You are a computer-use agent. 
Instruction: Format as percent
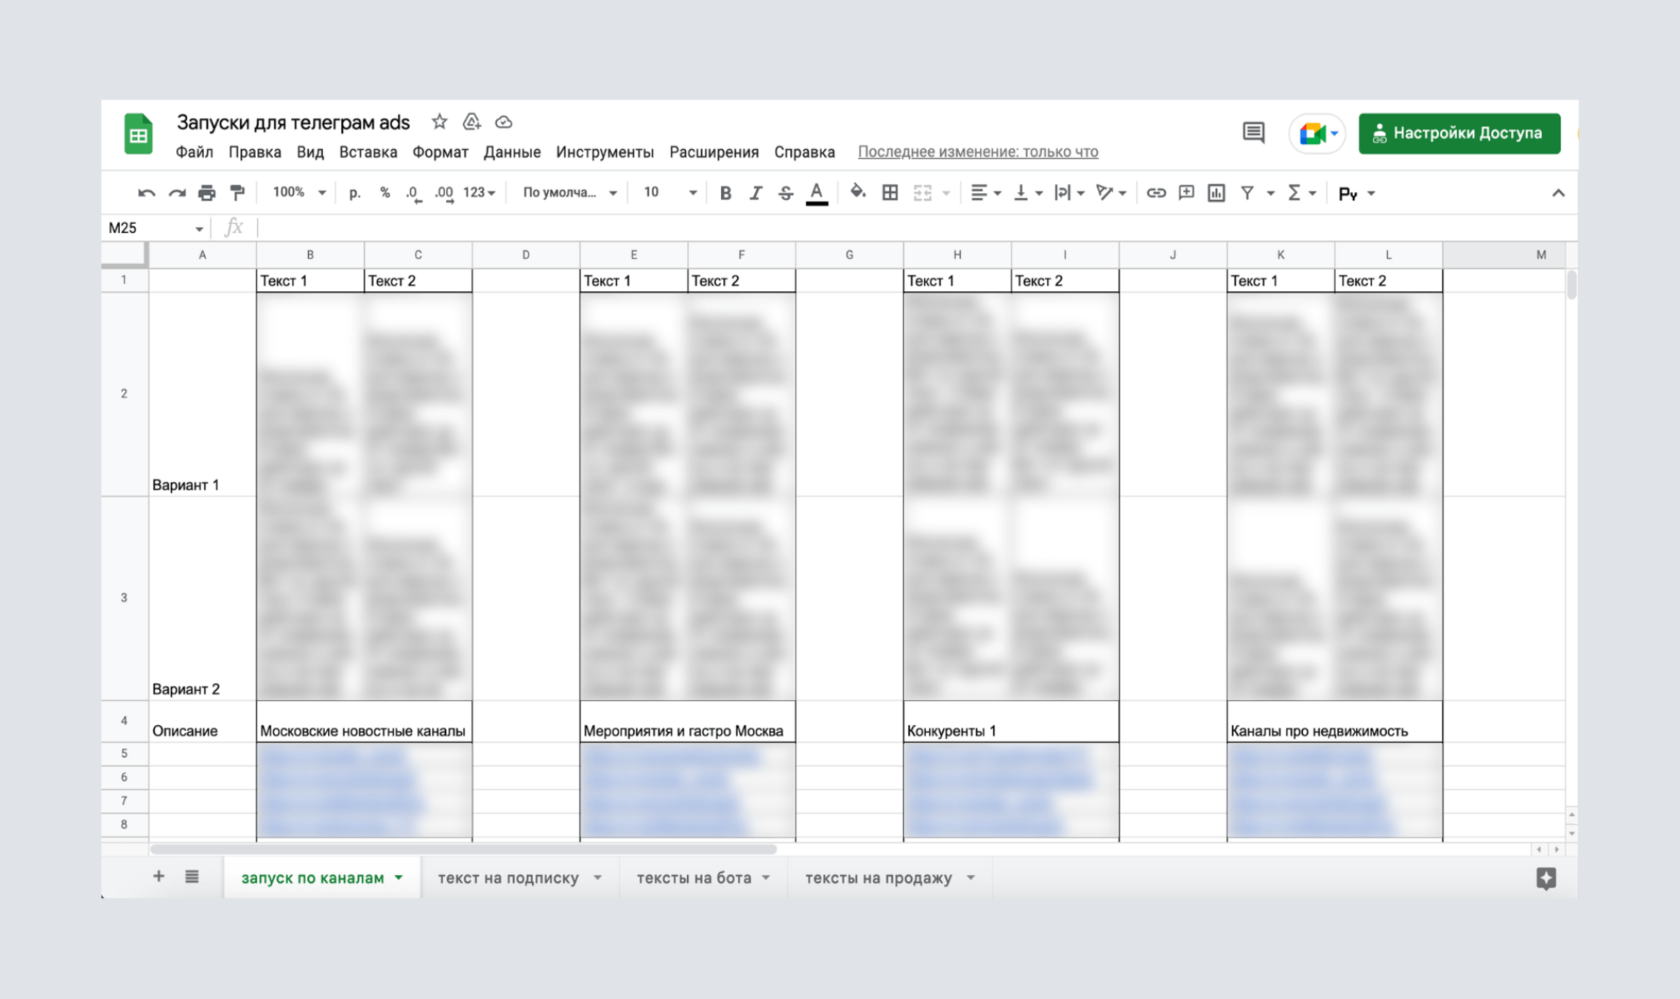pos(385,193)
